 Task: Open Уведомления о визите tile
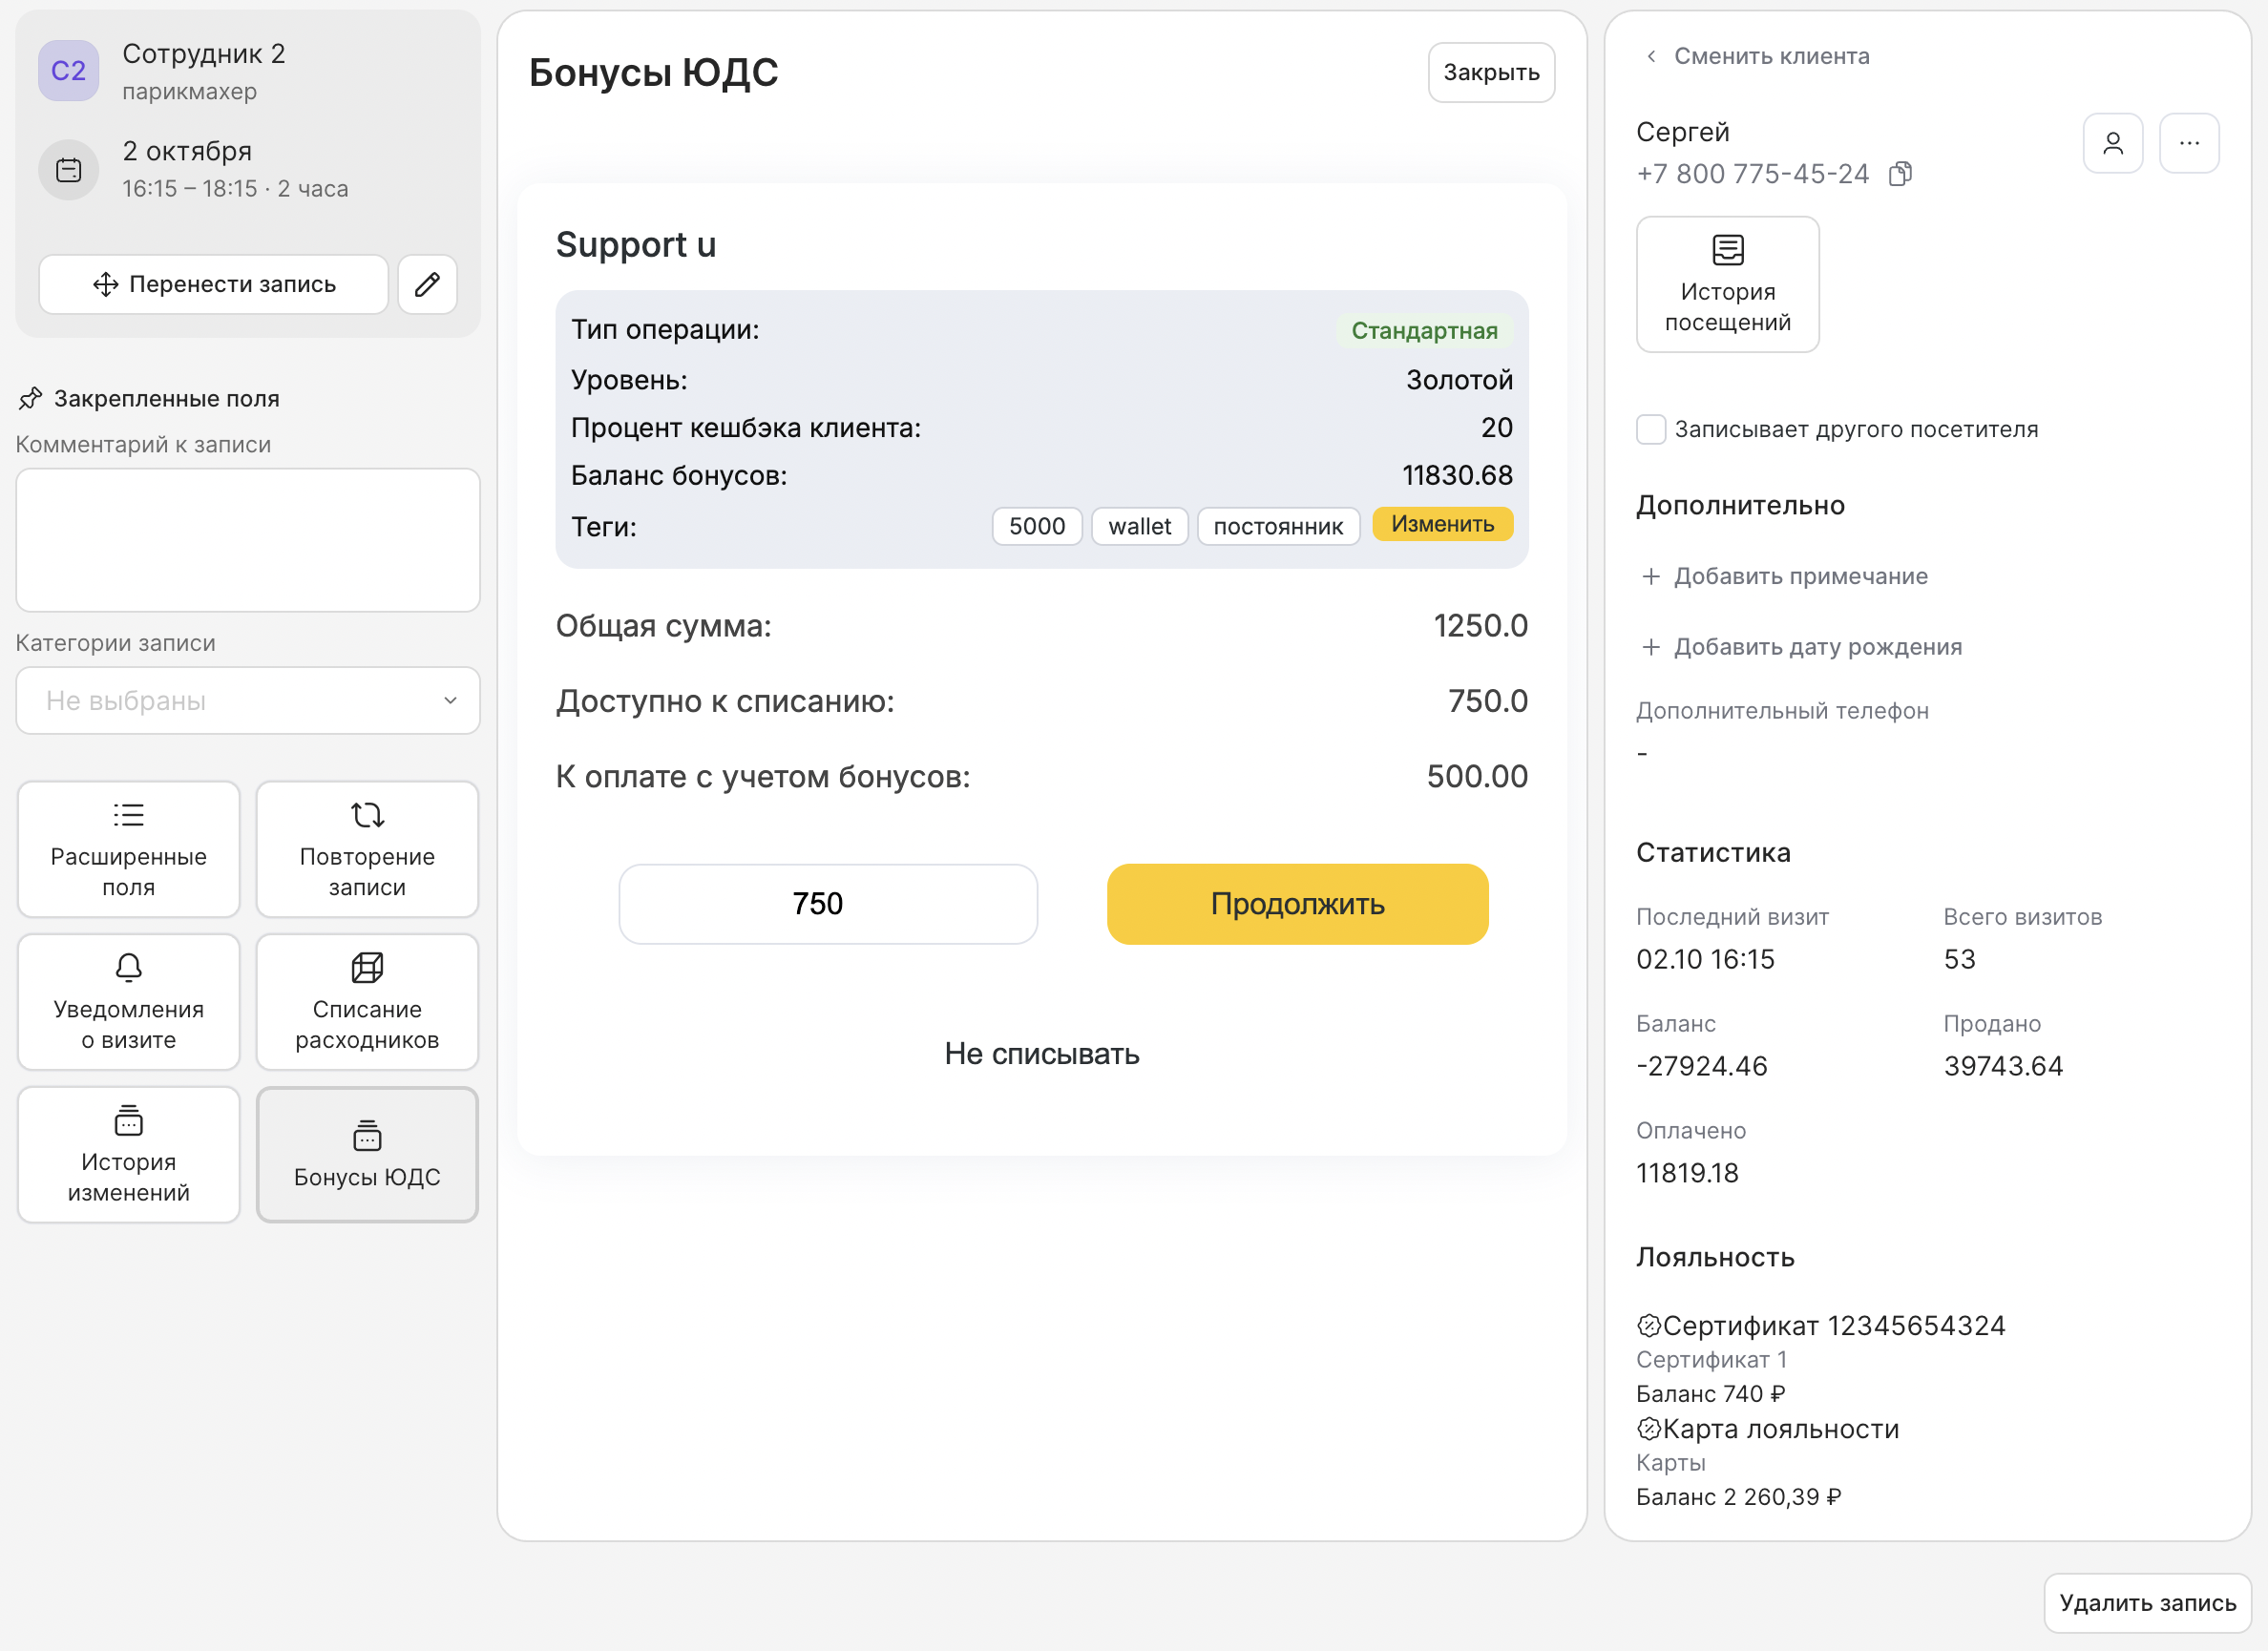tap(128, 1002)
